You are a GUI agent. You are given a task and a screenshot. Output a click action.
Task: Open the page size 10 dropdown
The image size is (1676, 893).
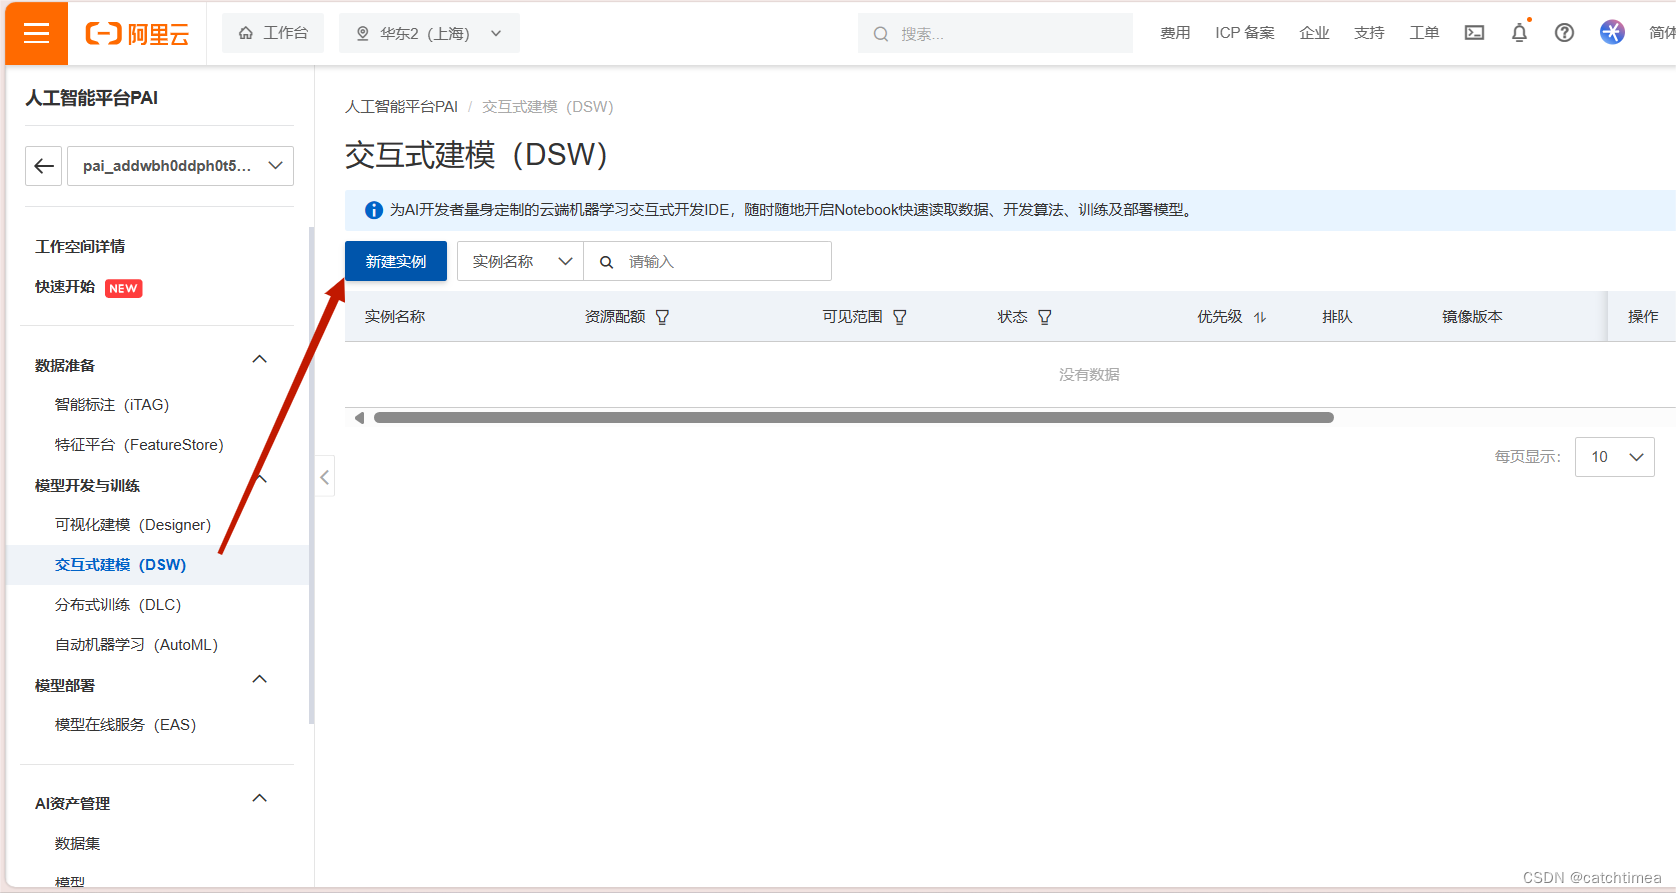(1615, 457)
